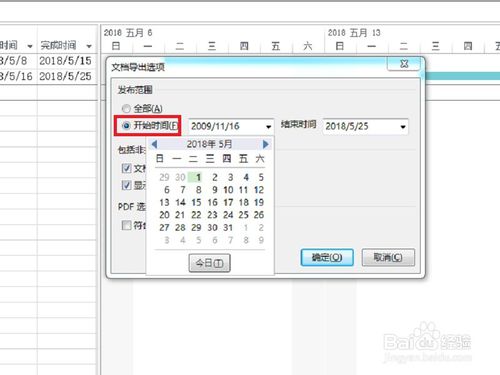Screen dimensions: 500x375
Task: Select May 20 in the calendar
Action: 164,215
